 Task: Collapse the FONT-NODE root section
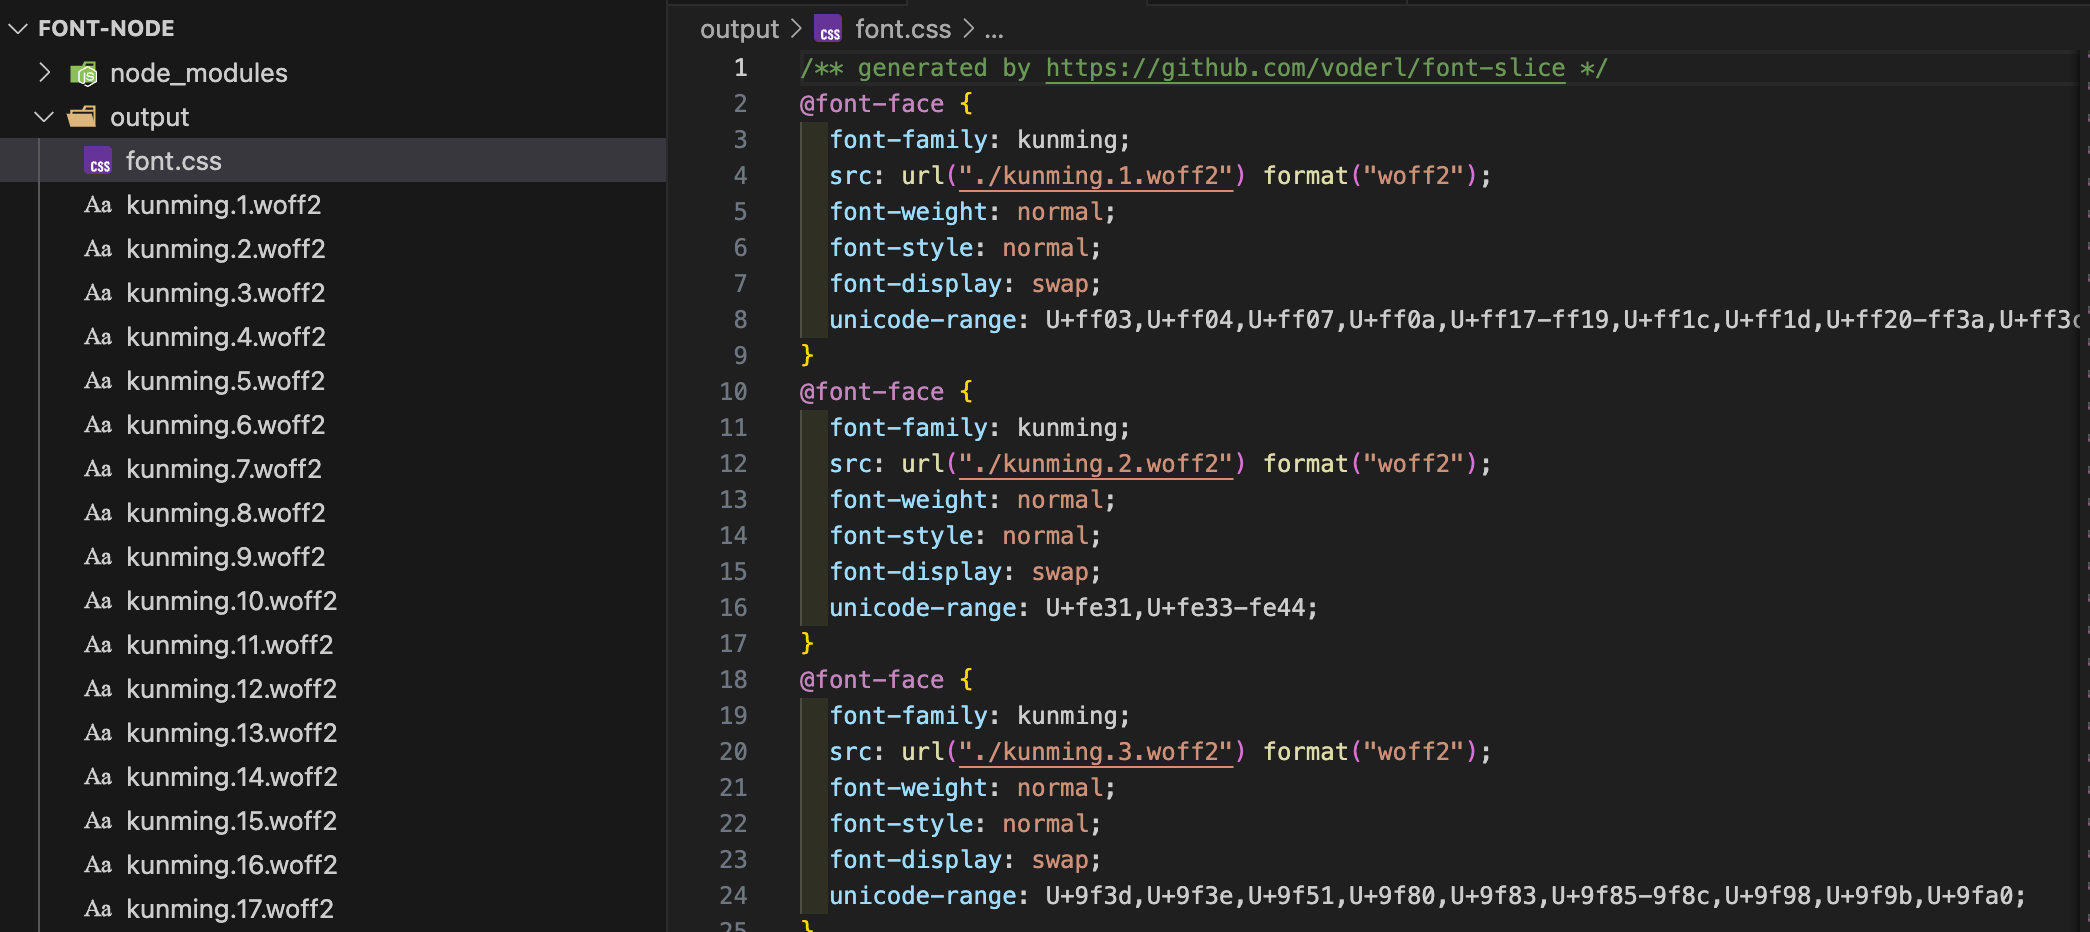[18, 28]
